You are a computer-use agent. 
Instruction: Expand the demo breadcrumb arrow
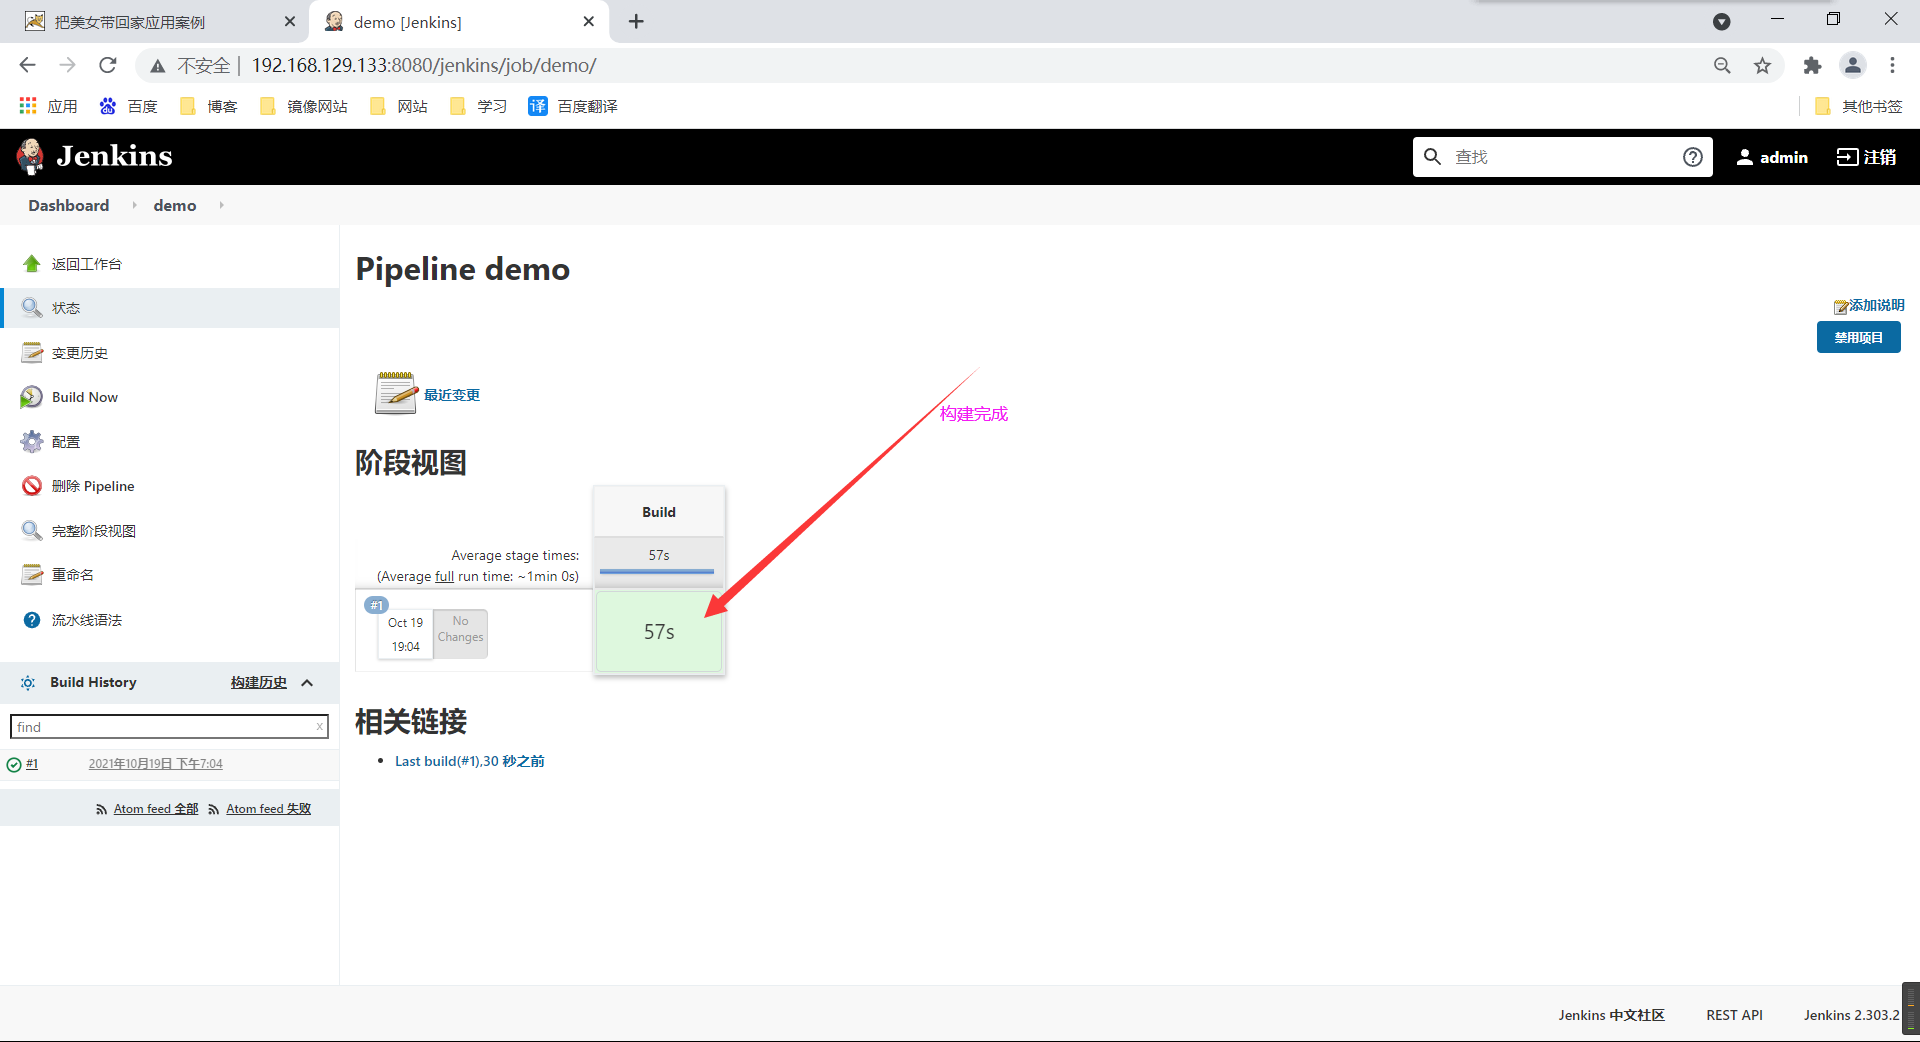tap(221, 205)
